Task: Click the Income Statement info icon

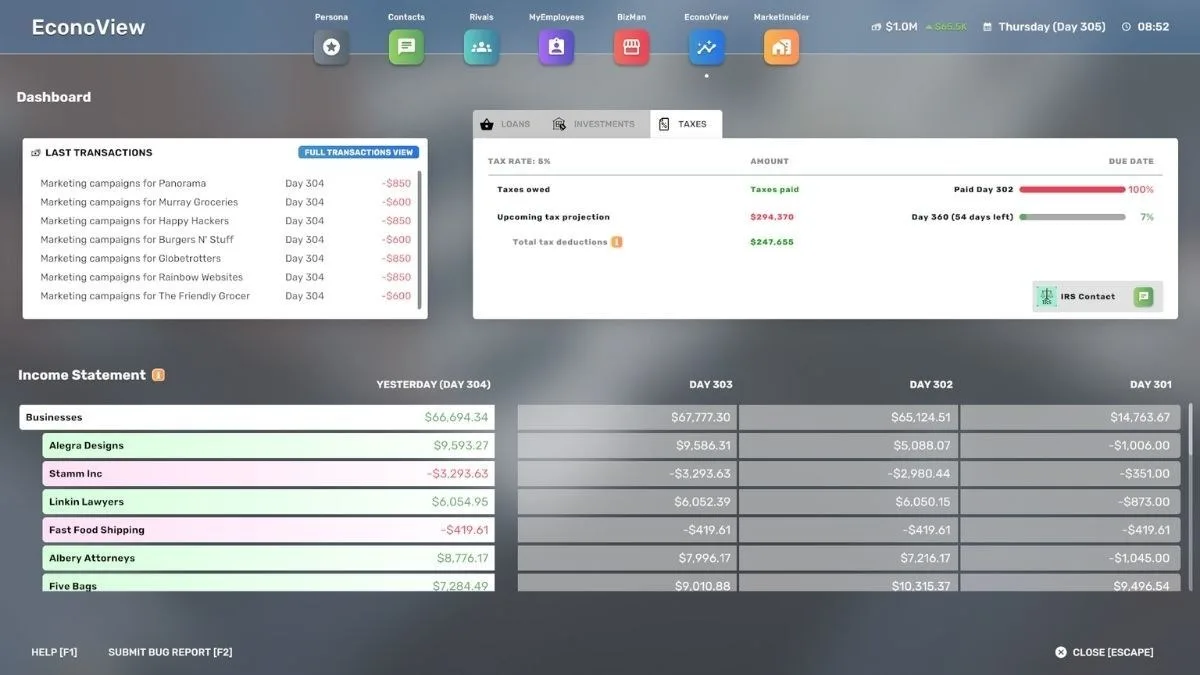Action: 158,375
